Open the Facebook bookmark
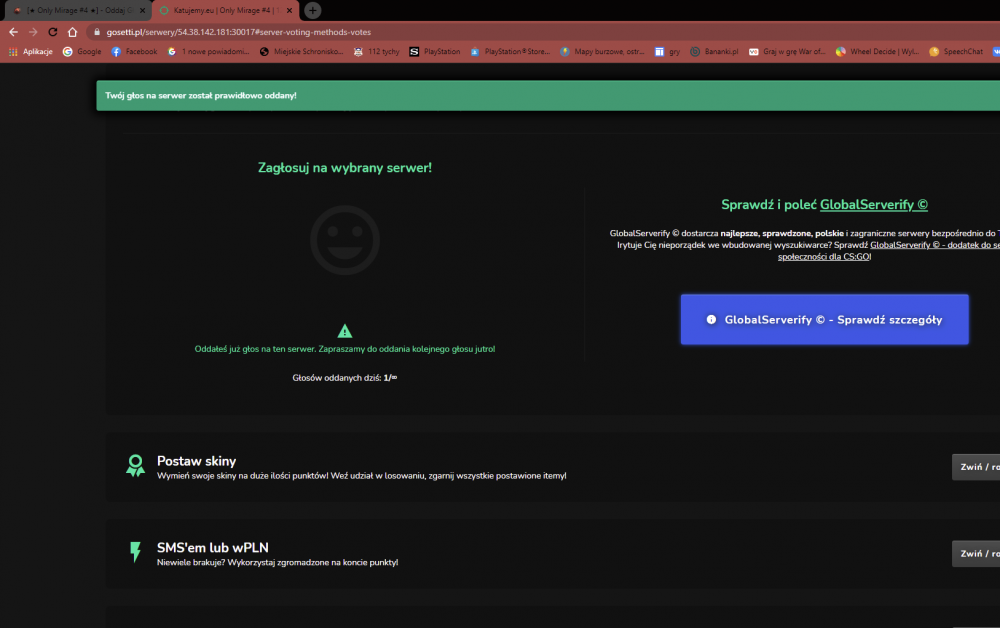 (135, 52)
